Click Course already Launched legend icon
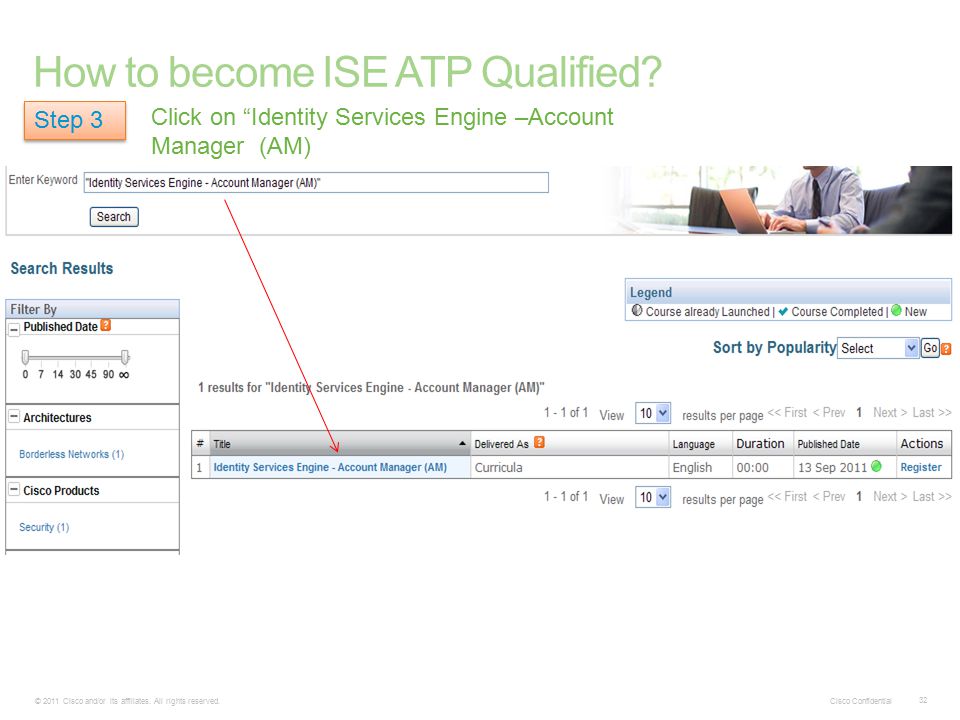Viewport: 960px width, 720px height. tap(637, 310)
